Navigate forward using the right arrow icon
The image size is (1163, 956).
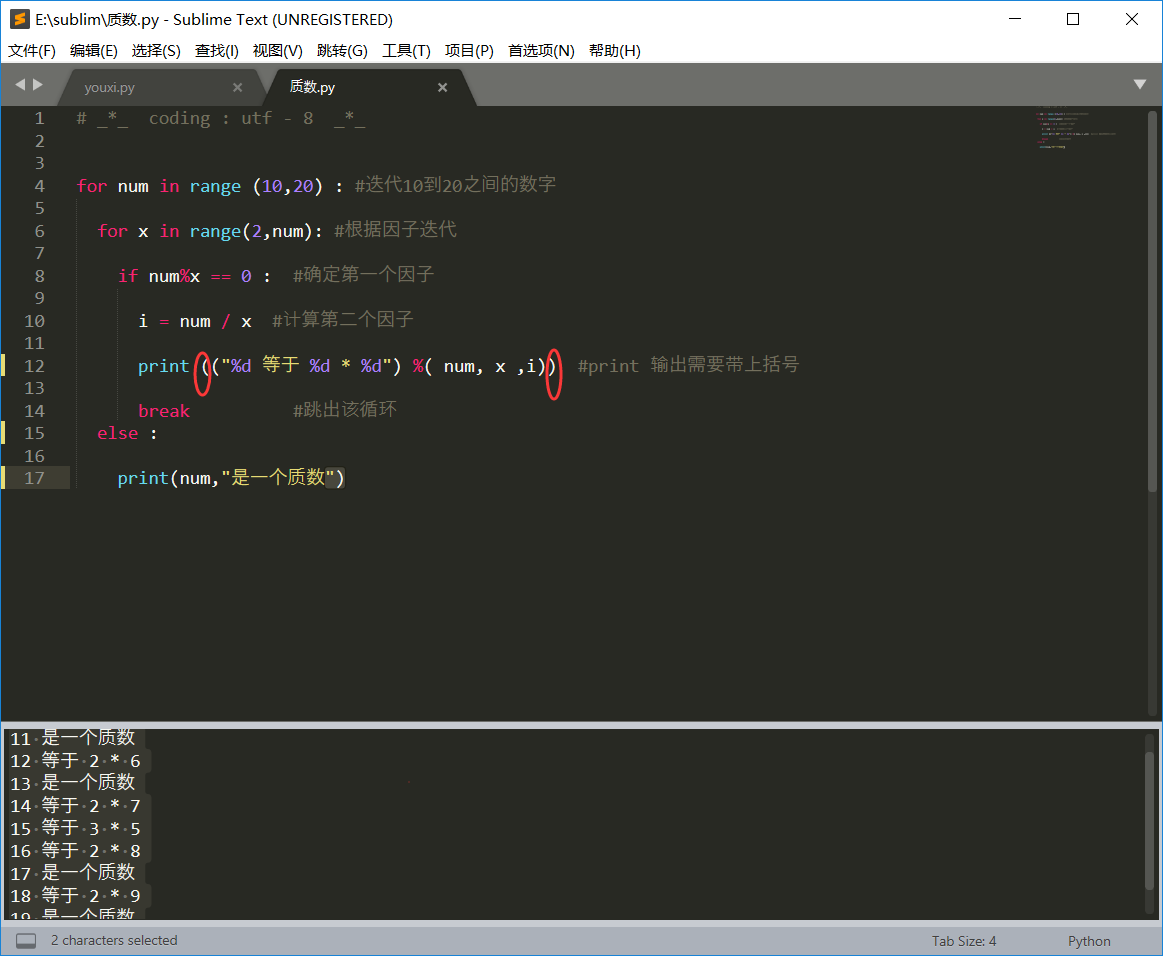tap(37, 86)
